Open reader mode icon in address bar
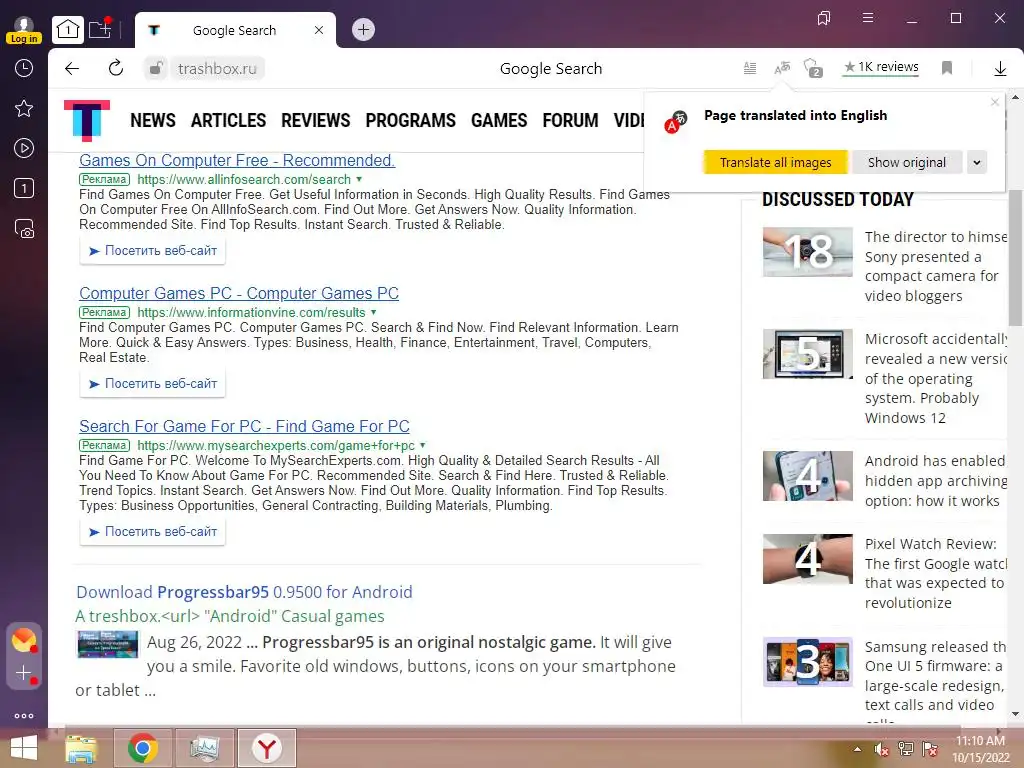The width and height of the screenshot is (1024, 768). coord(750,68)
